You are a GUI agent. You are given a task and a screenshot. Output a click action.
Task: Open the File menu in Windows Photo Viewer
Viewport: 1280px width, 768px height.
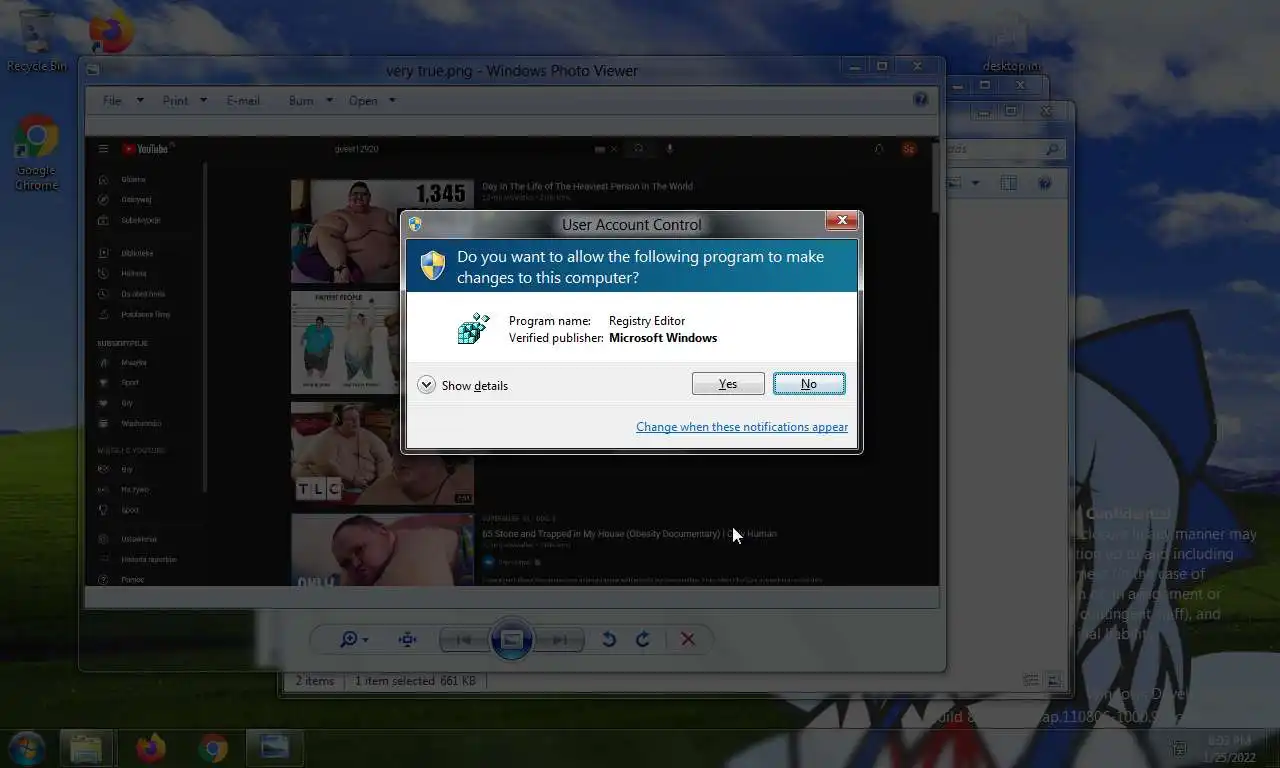tap(113, 100)
